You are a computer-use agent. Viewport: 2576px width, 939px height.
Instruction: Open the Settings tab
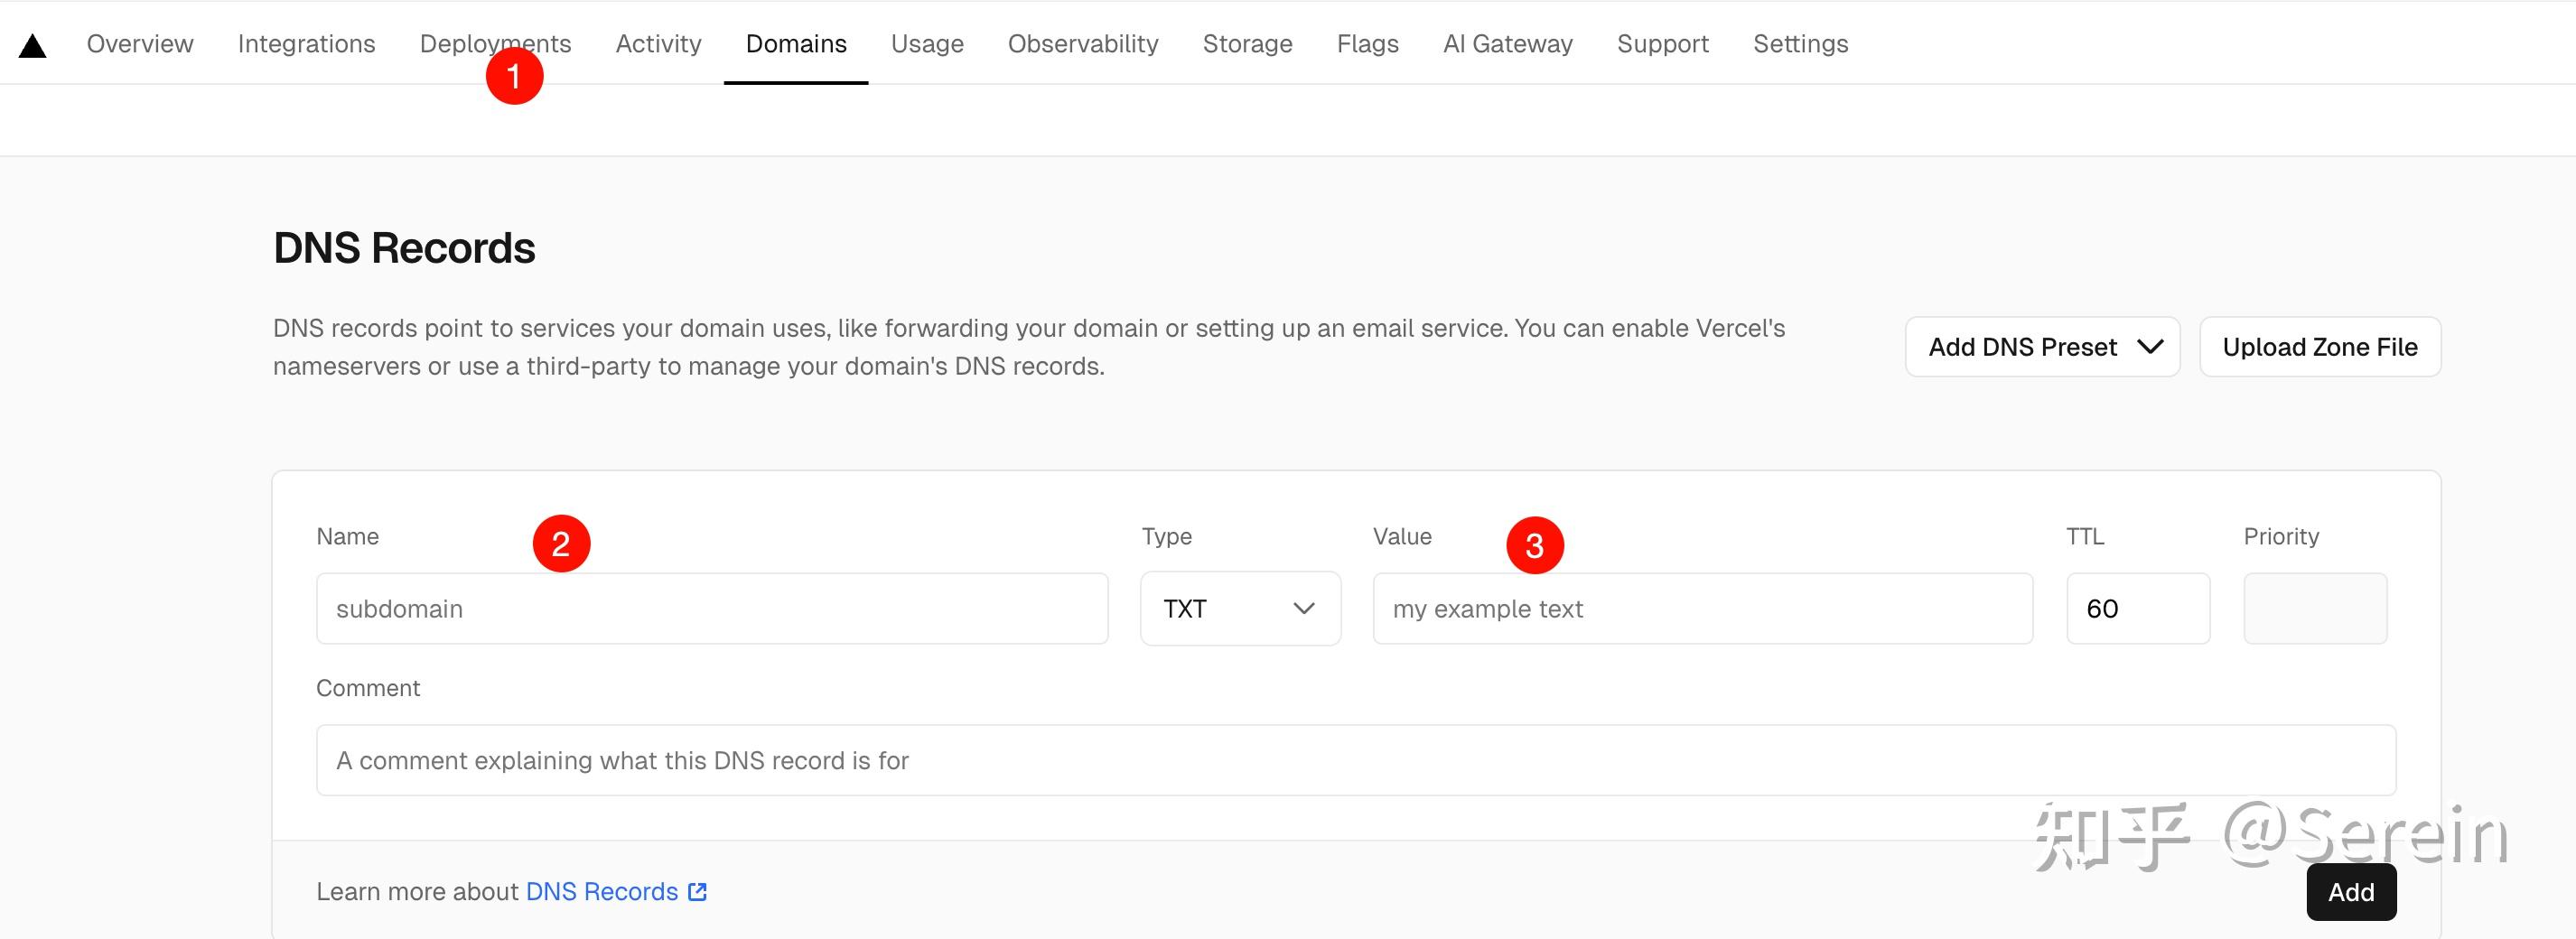(x=1799, y=43)
